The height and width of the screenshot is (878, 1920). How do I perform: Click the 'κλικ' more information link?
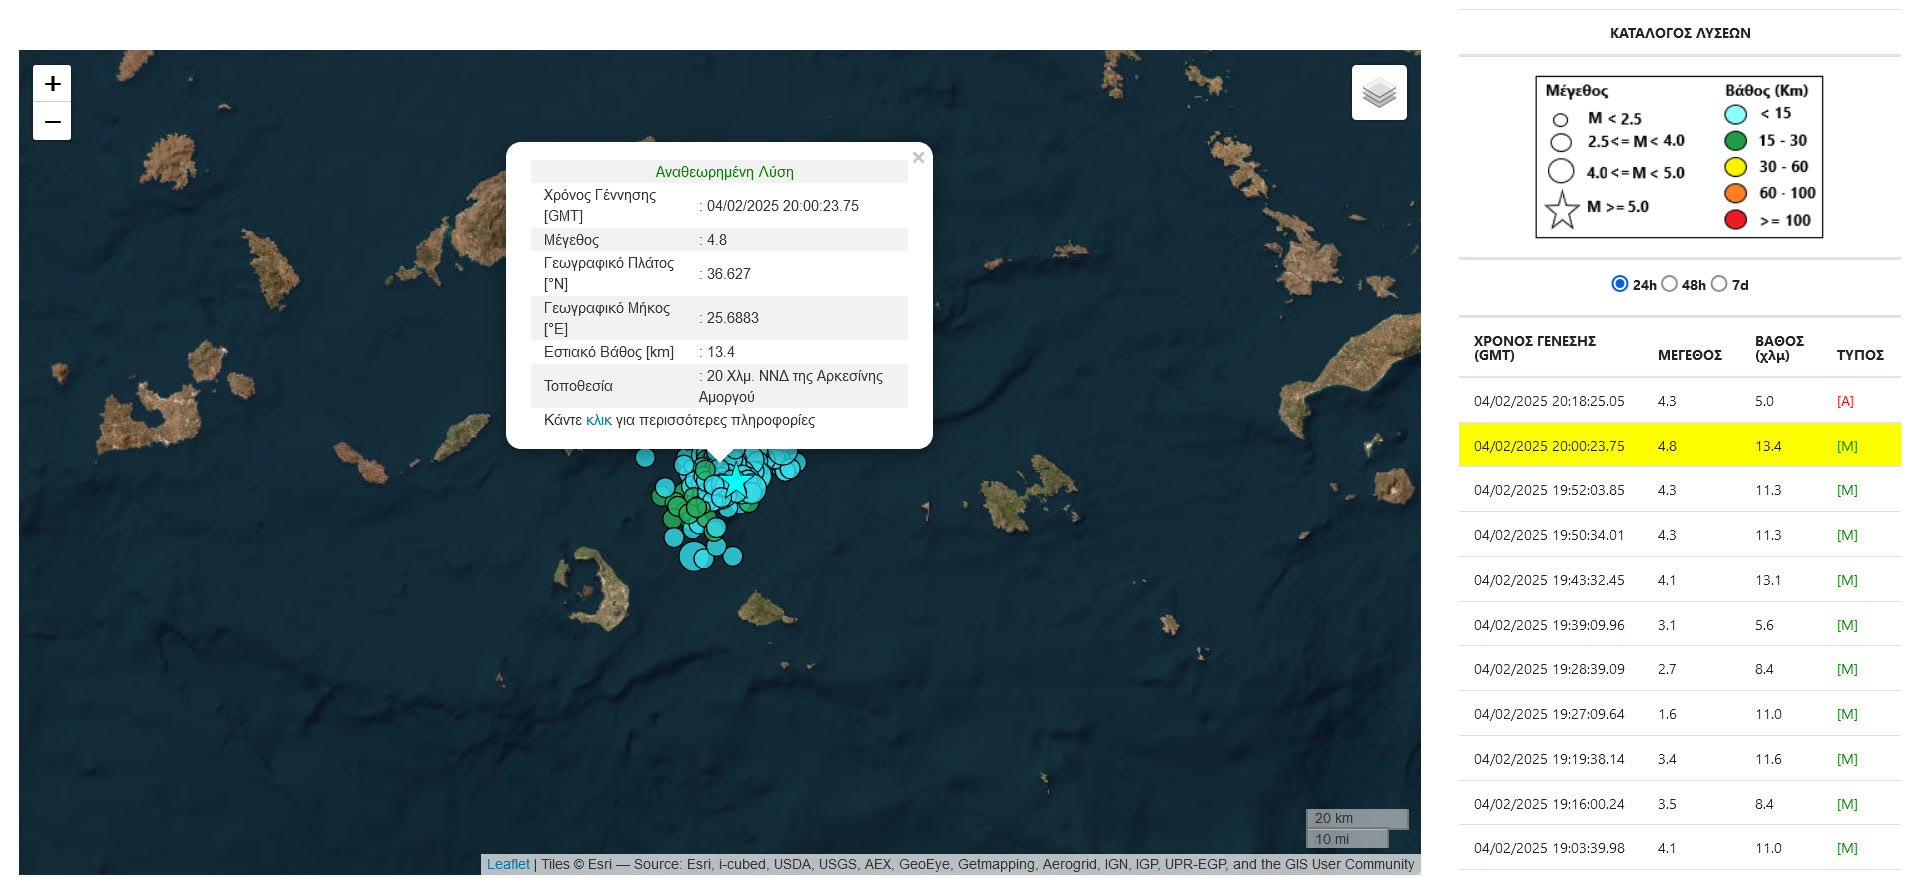[x=598, y=420]
